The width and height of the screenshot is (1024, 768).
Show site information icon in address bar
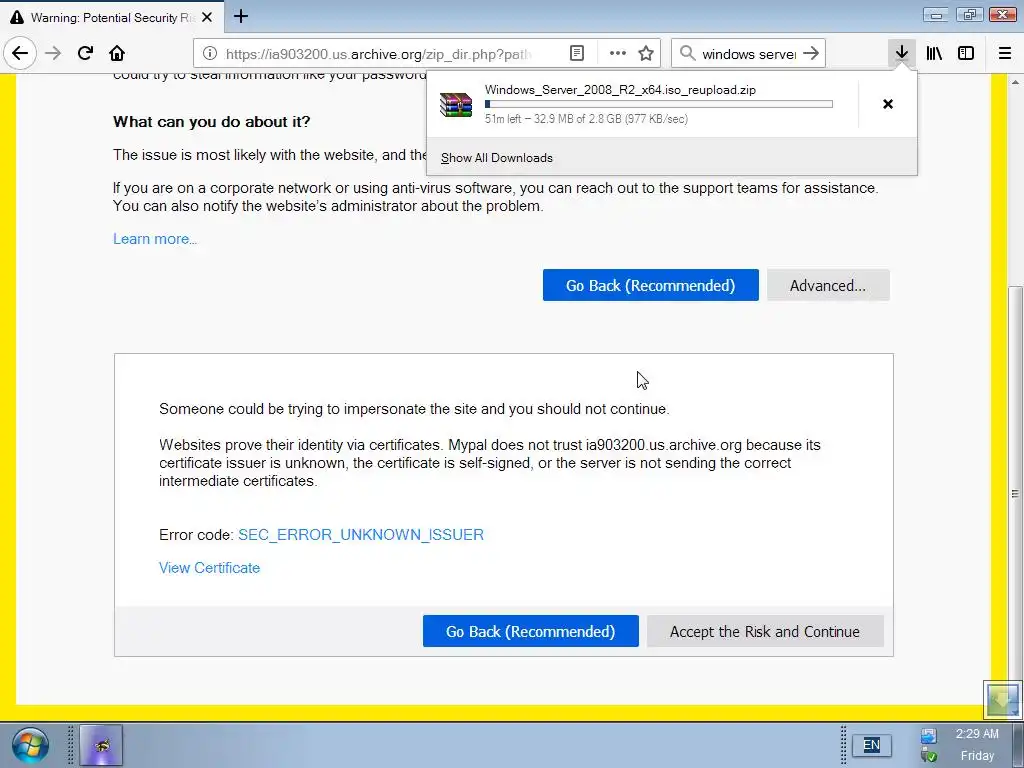click(x=209, y=54)
